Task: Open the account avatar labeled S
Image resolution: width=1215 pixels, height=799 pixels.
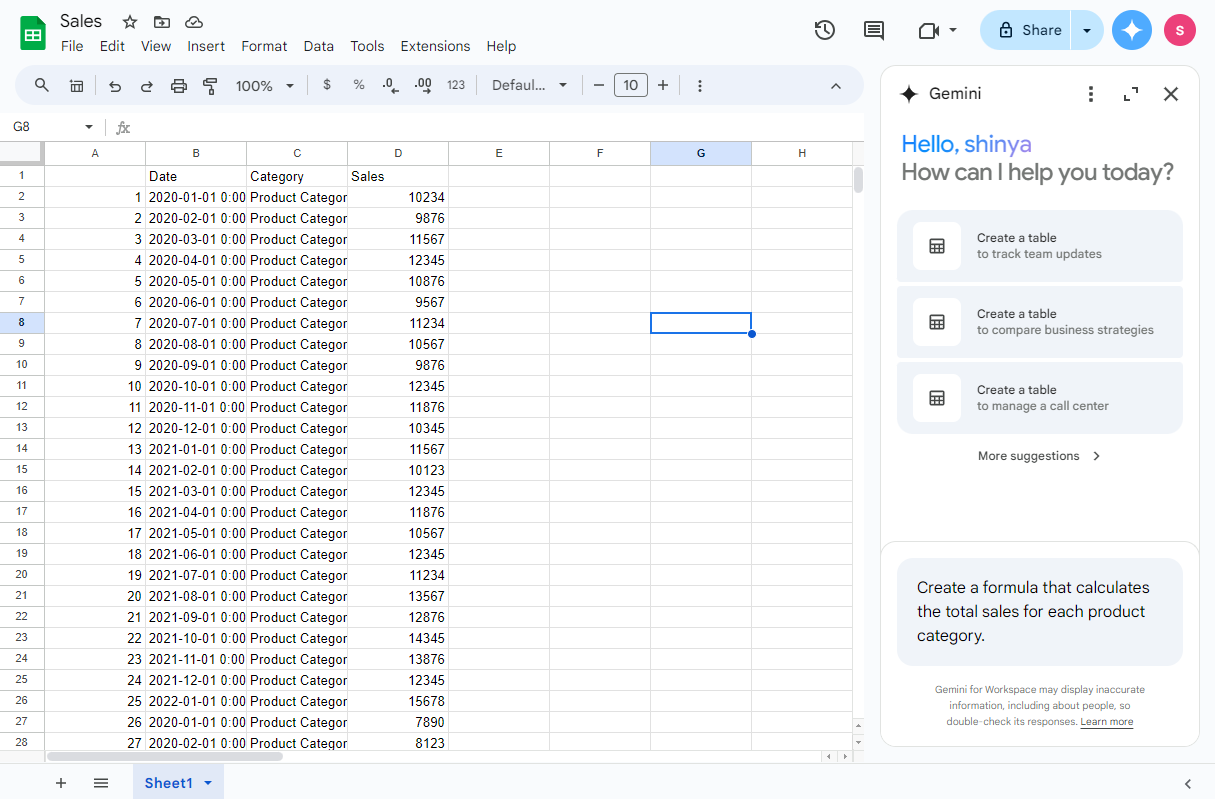Action: (1180, 30)
